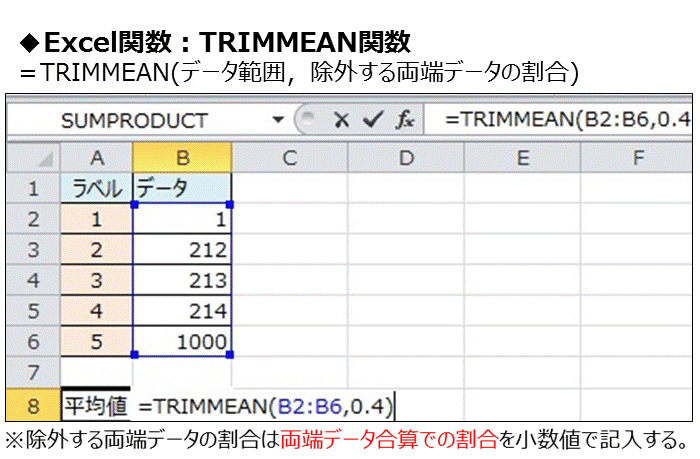Open the Name Box dropdown arrow
Image resolution: width=700 pixels, height=459 pixels.
click(278, 120)
